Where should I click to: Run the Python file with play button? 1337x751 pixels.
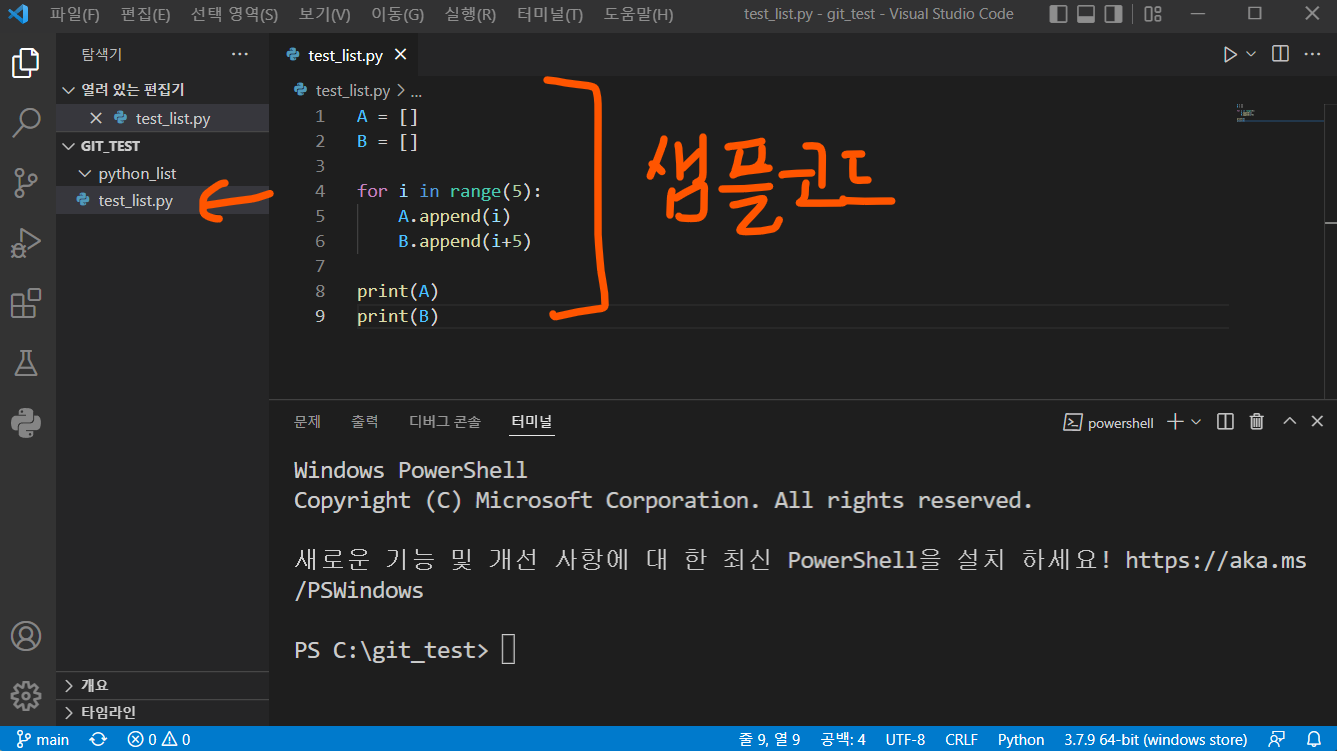[1230, 55]
